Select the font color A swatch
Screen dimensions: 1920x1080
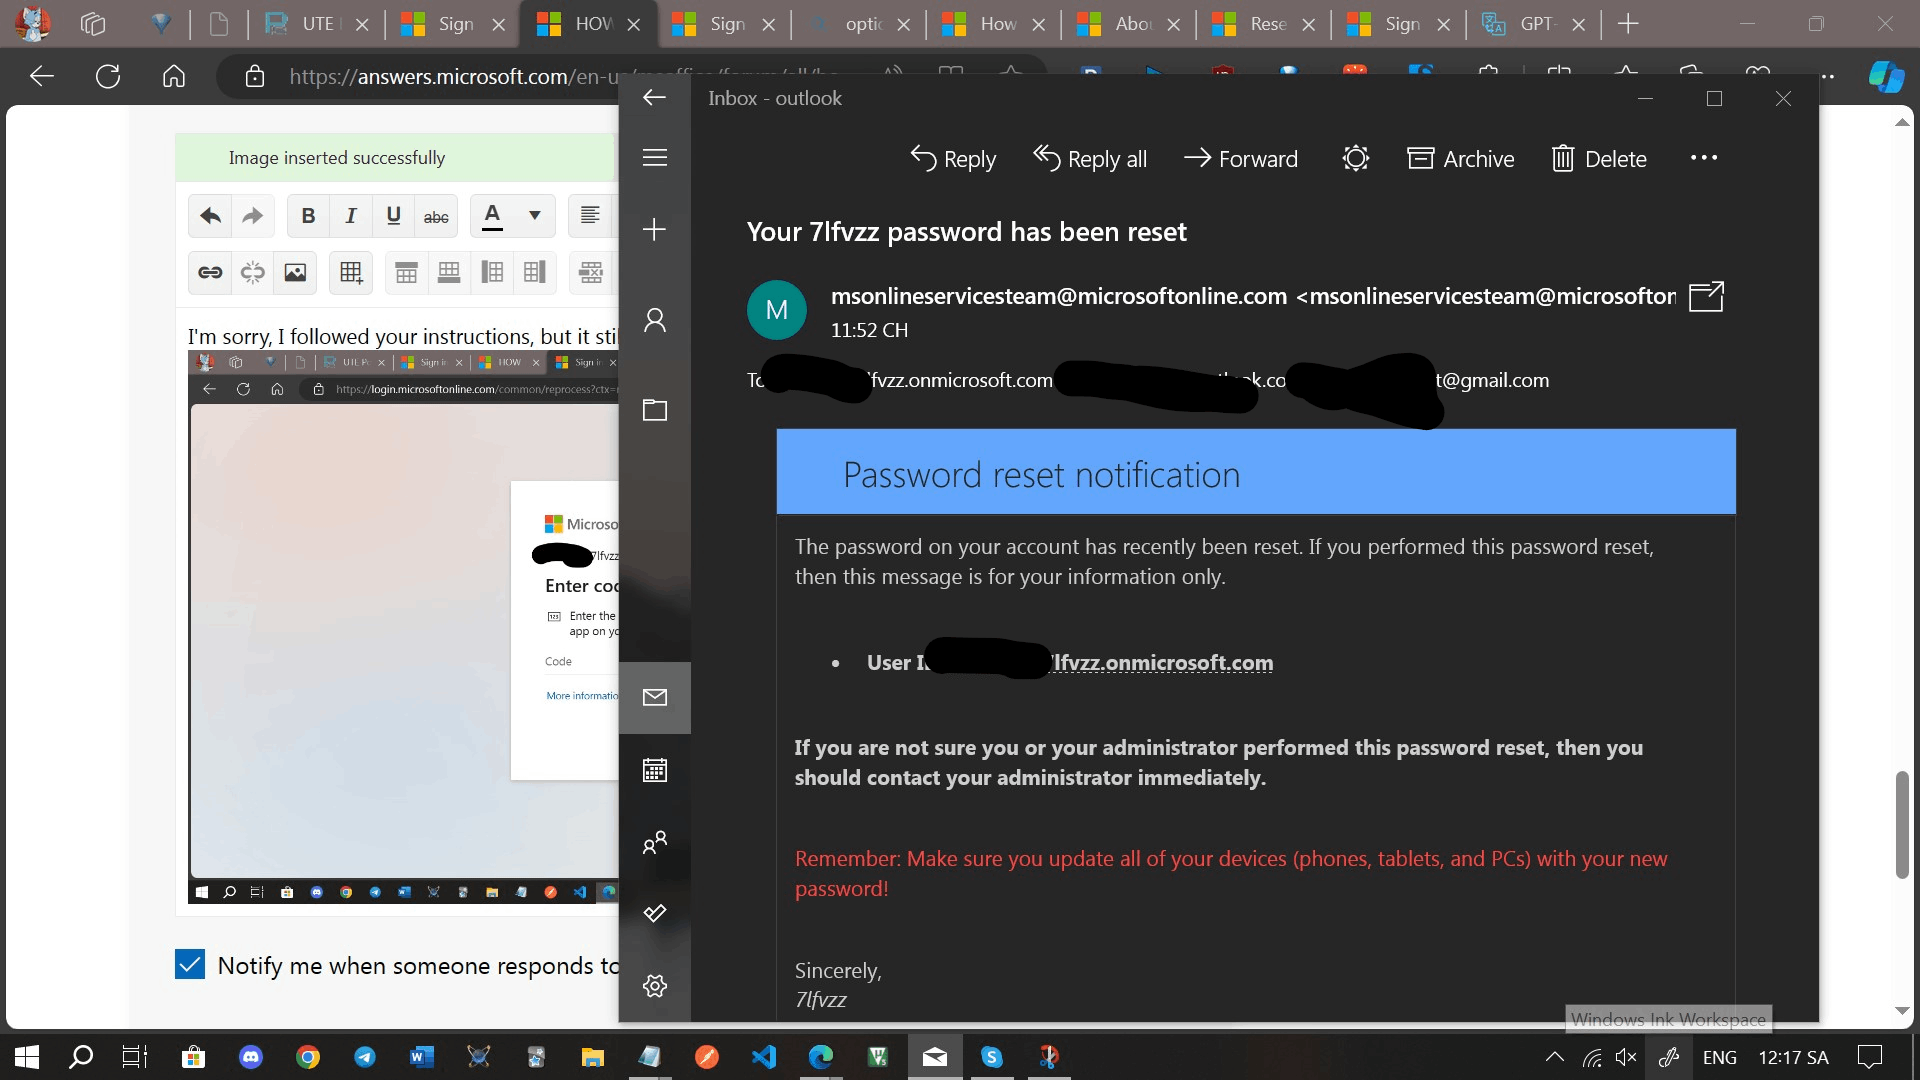pos(492,216)
